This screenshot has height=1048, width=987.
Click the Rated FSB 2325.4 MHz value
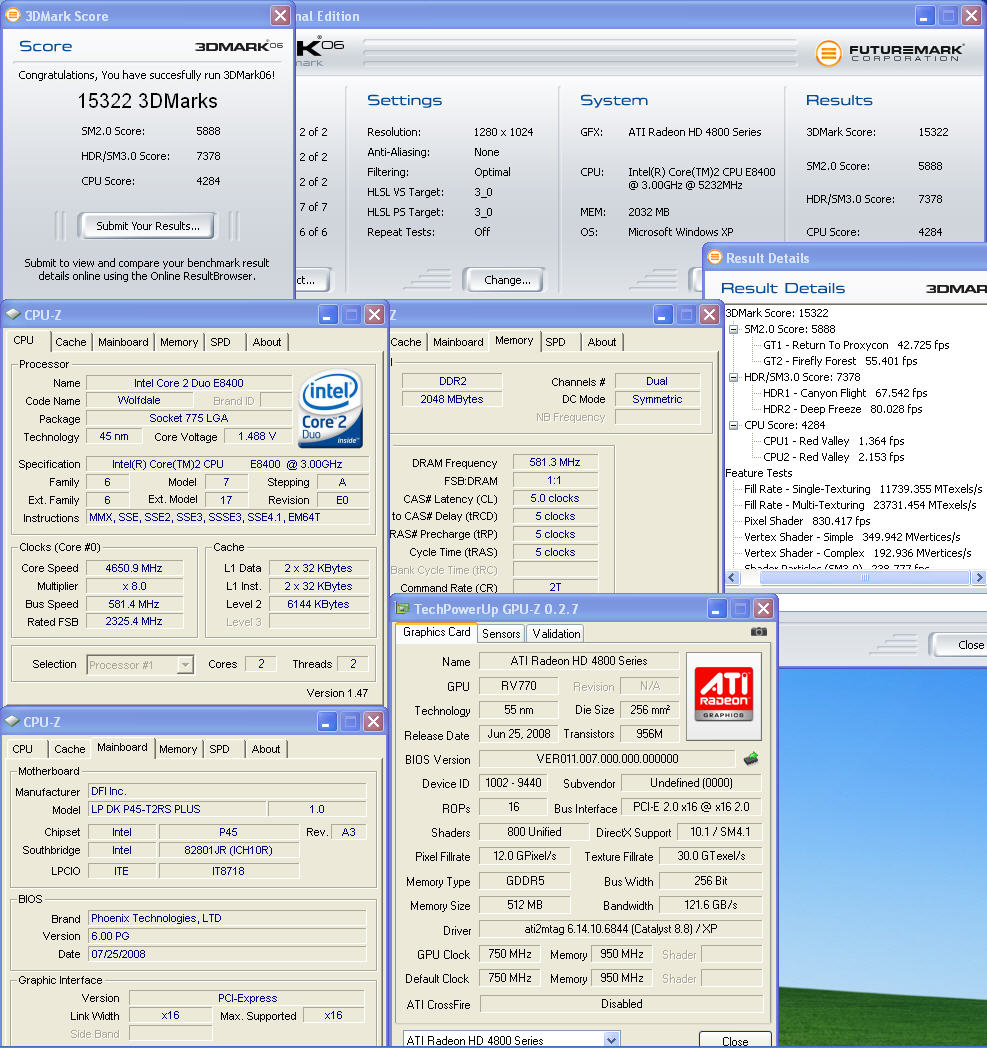click(x=134, y=622)
